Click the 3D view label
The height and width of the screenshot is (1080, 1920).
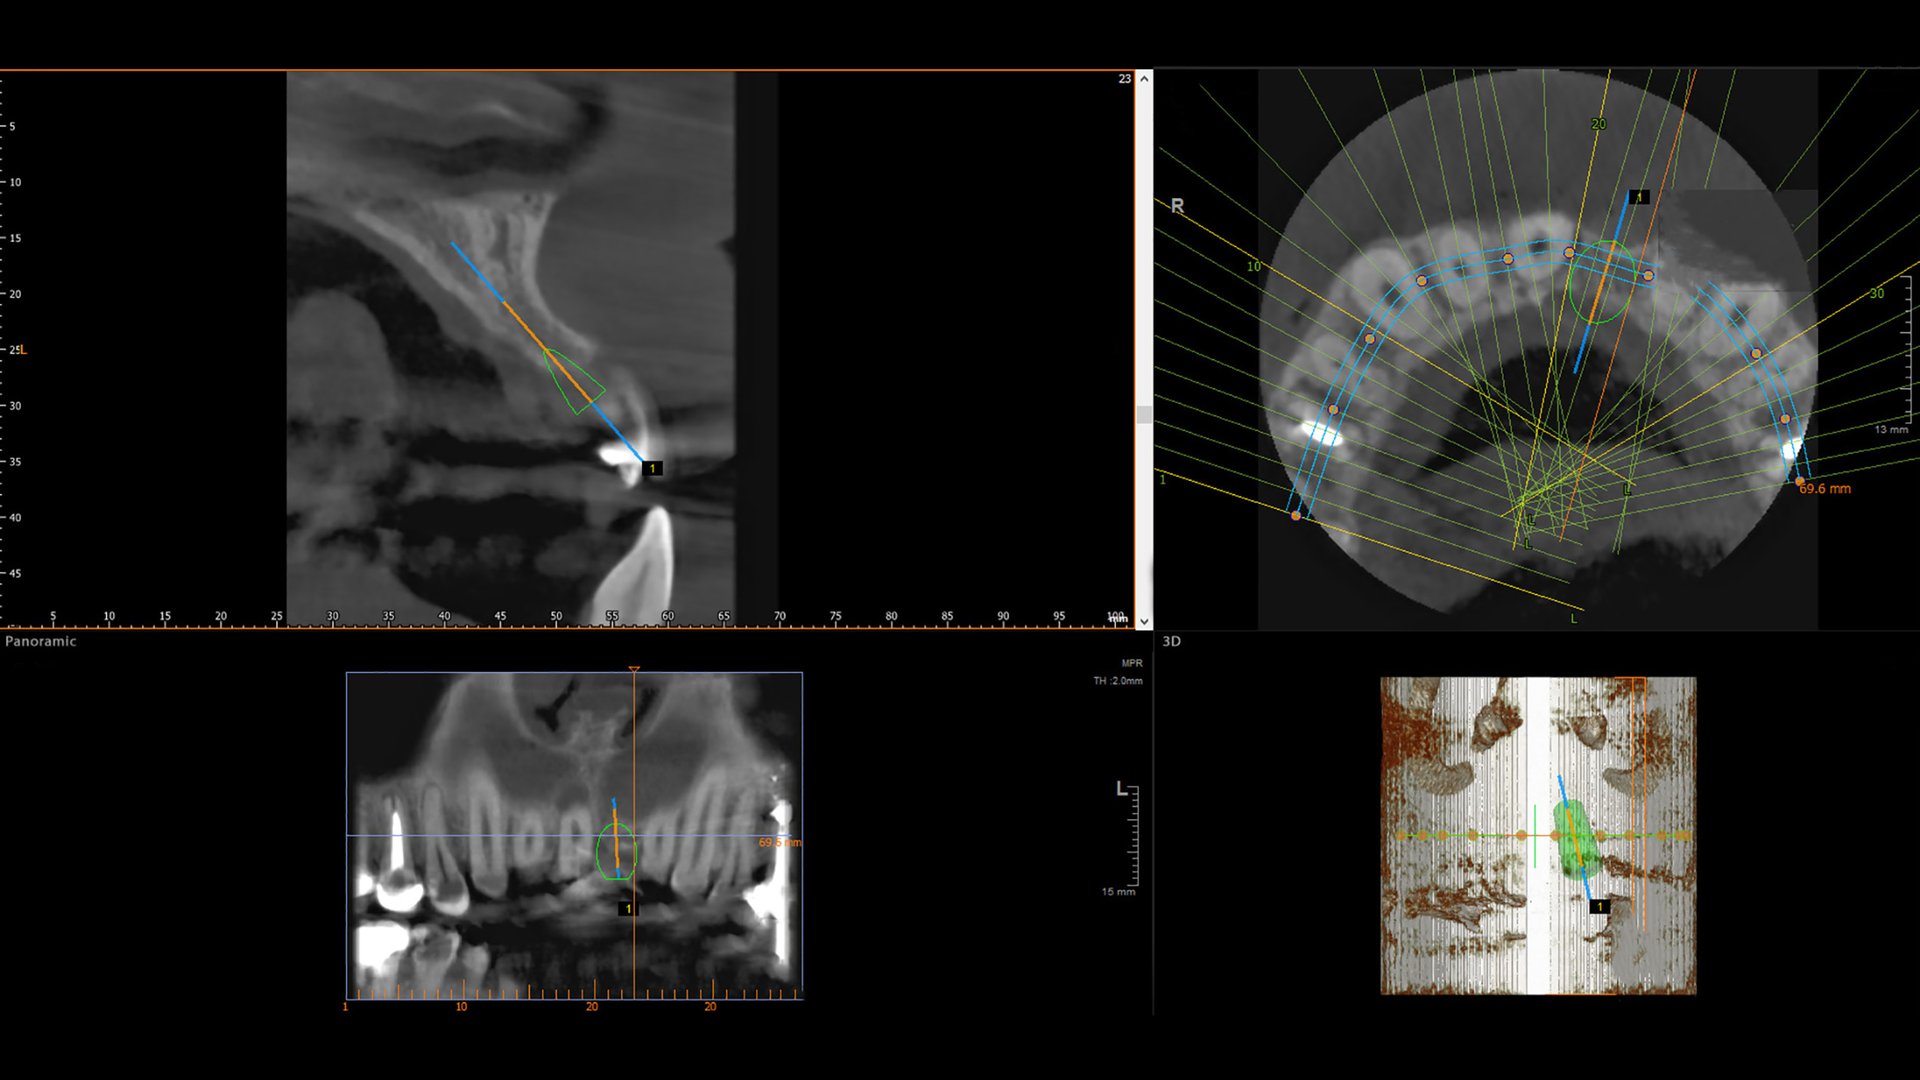tap(1171, 641)
